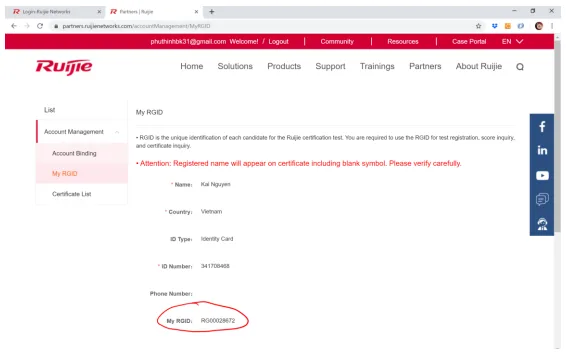
Task: Select My RGID in the sidebar
Action: 65,174
